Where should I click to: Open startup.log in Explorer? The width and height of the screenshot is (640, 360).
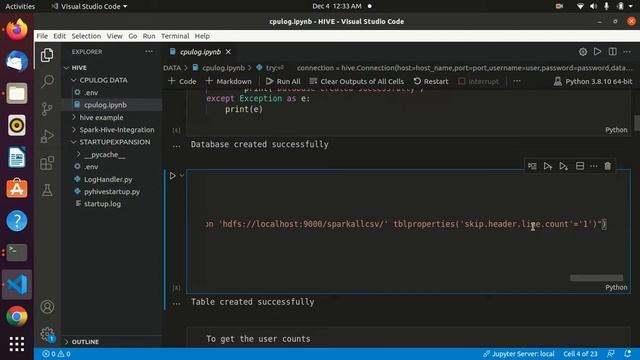[x=102, y=204]
